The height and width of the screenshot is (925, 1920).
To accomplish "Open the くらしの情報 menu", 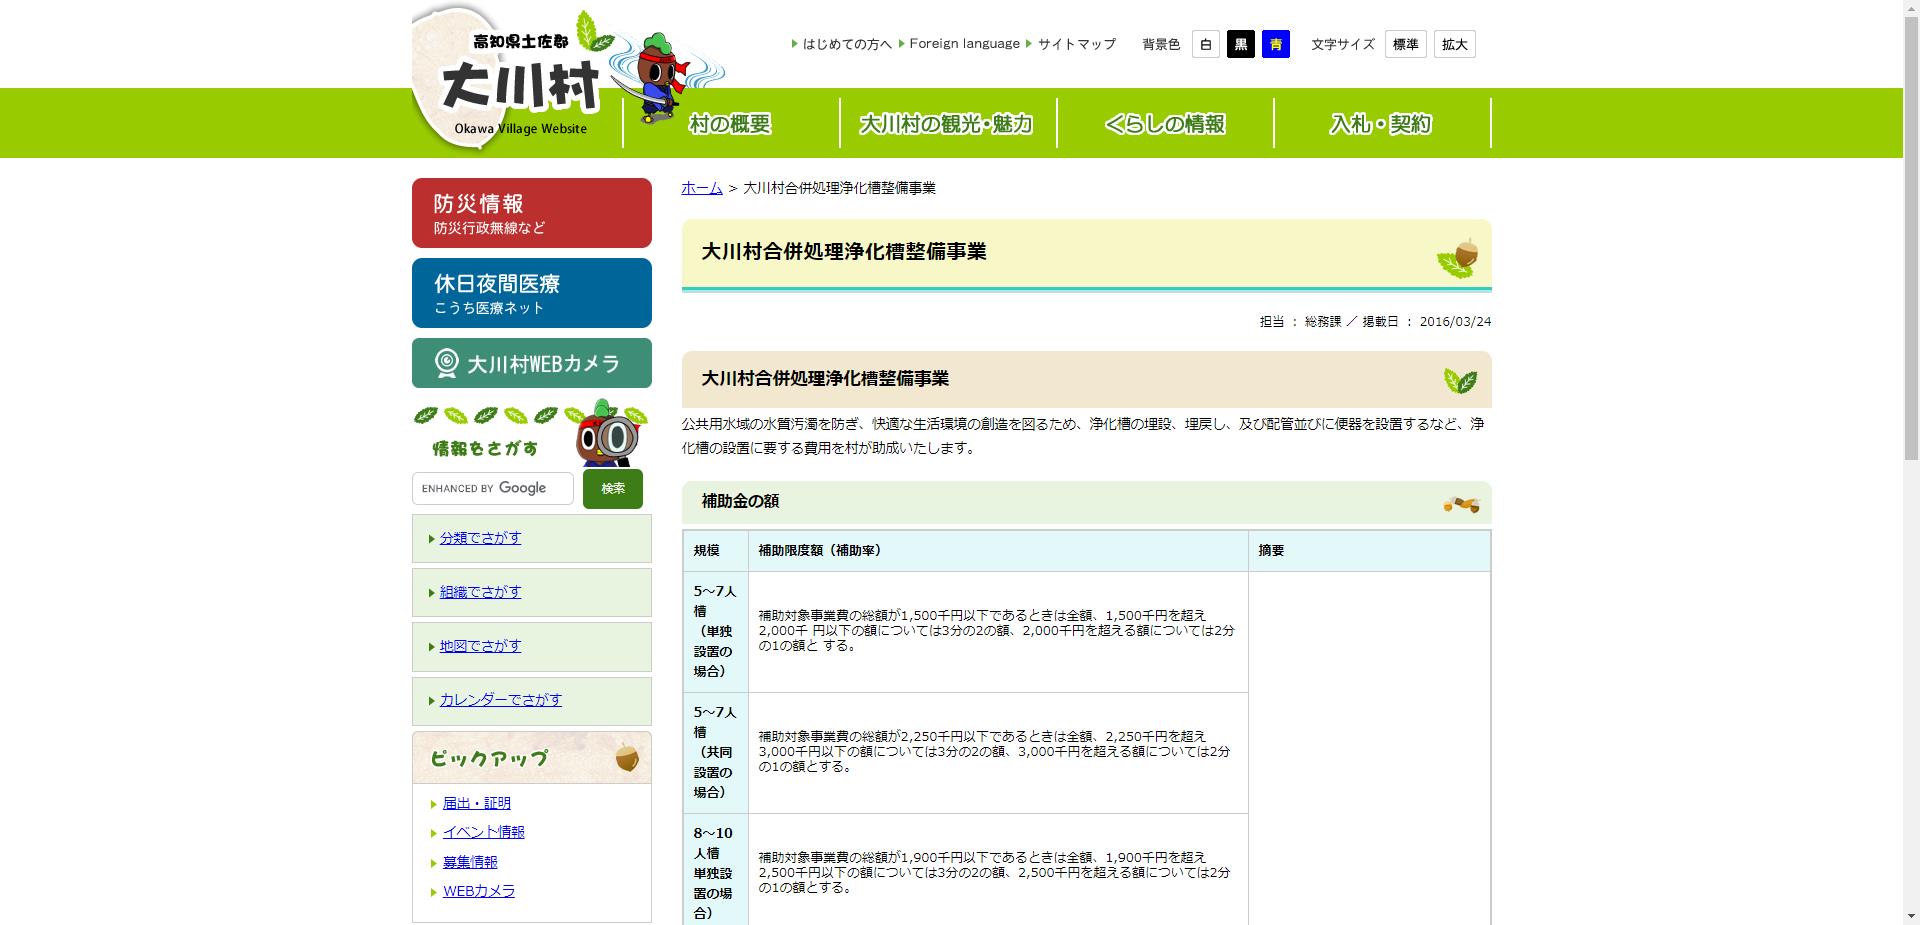I will point(1166,123).
